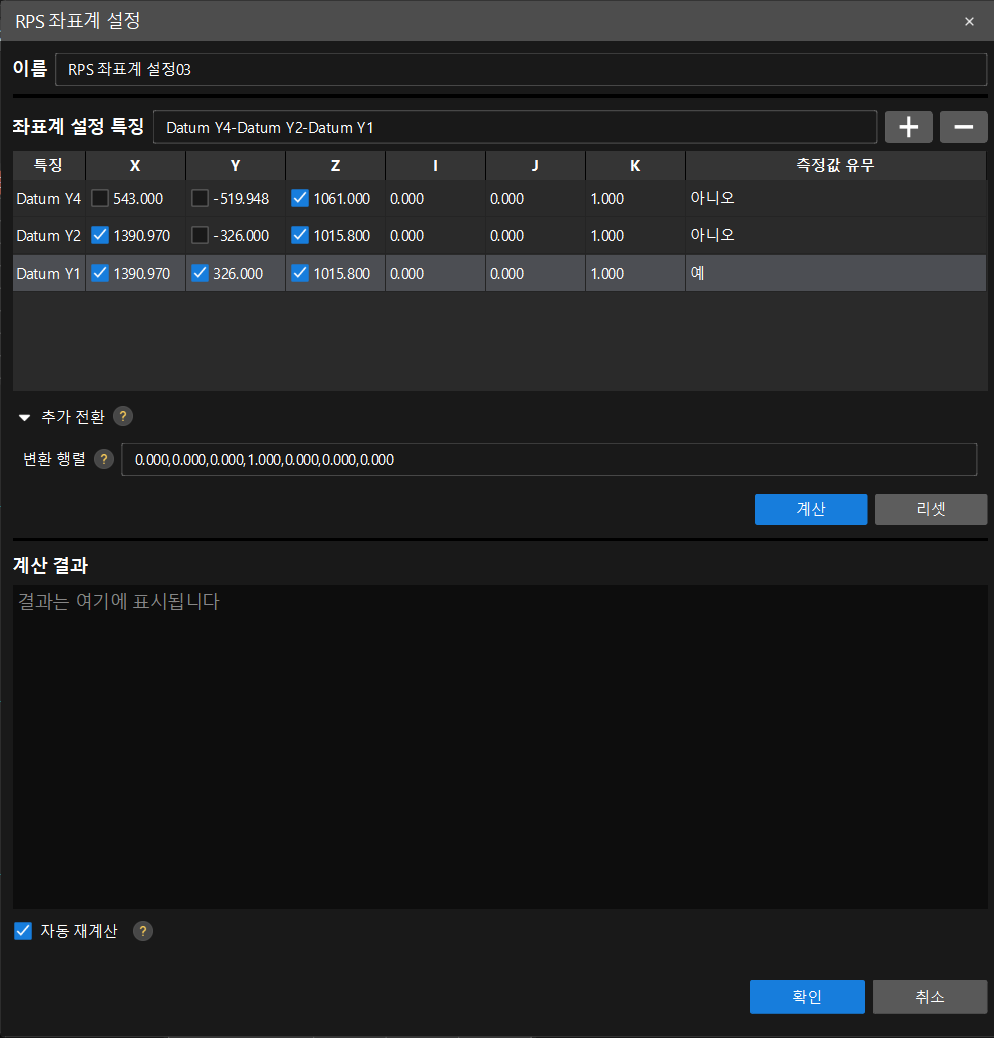Click the Y value -326.000
The height and width of the screenshot is (1038, 994).
click(x=241, y=236)
